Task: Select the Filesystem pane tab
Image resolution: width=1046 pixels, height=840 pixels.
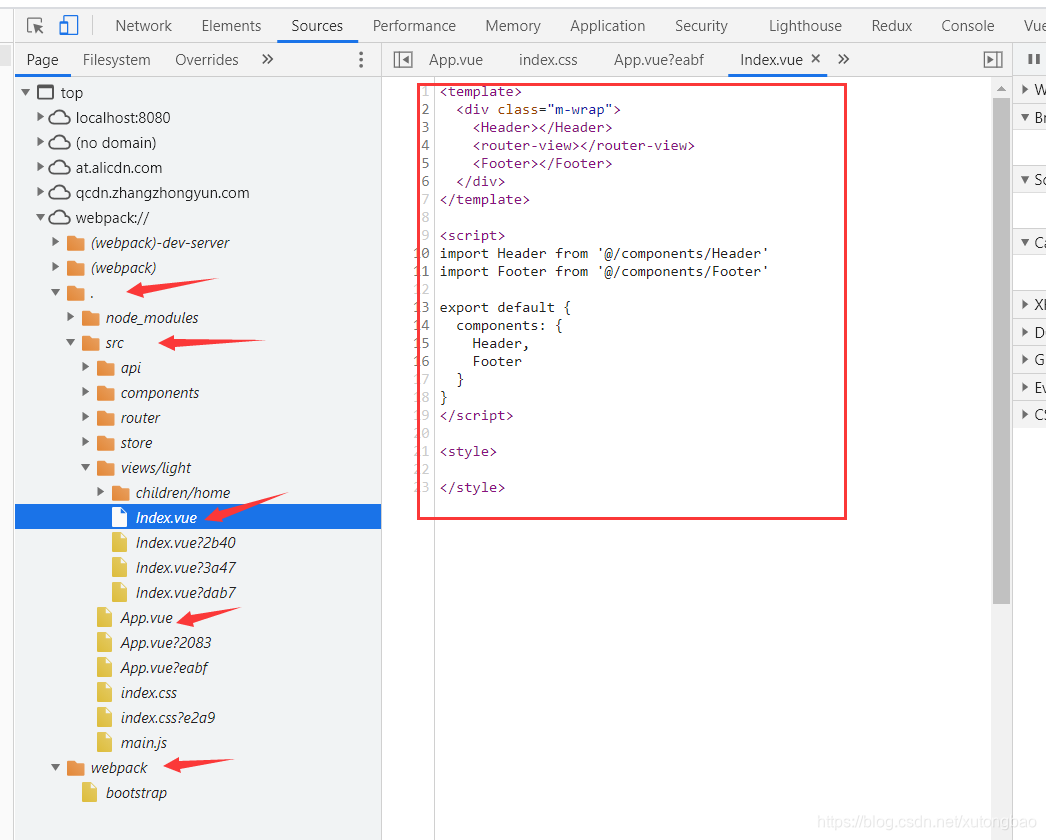Action: [117, 60]
